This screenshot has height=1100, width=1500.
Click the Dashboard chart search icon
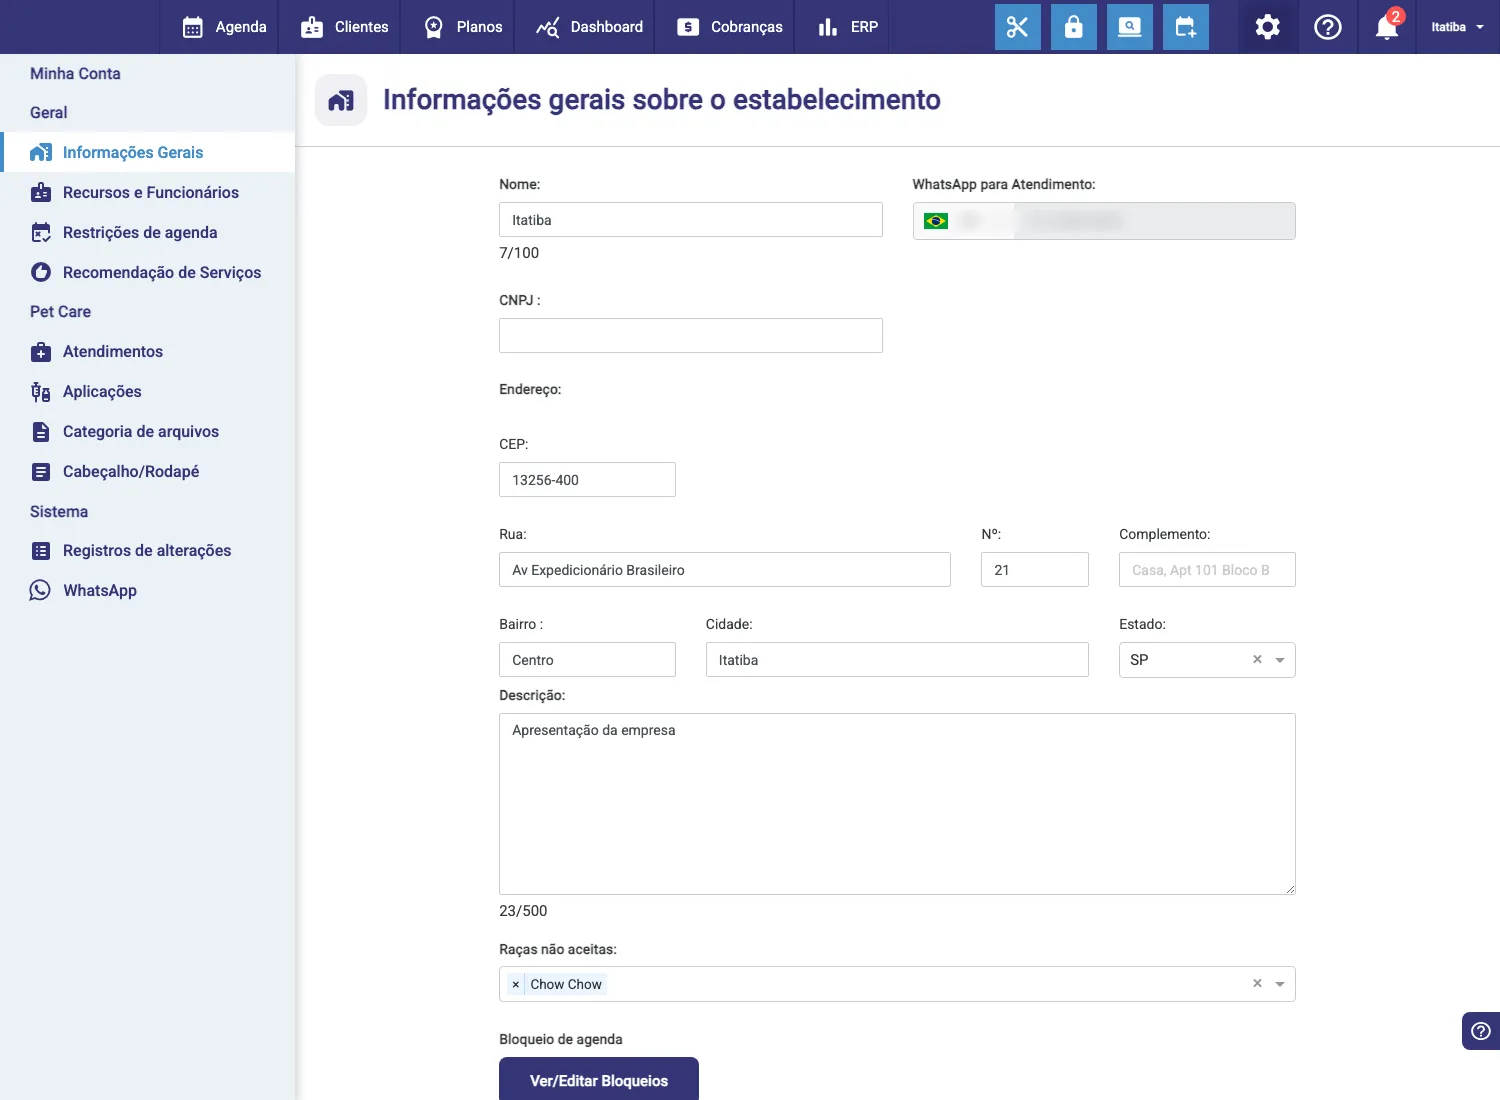pos(547,27)
